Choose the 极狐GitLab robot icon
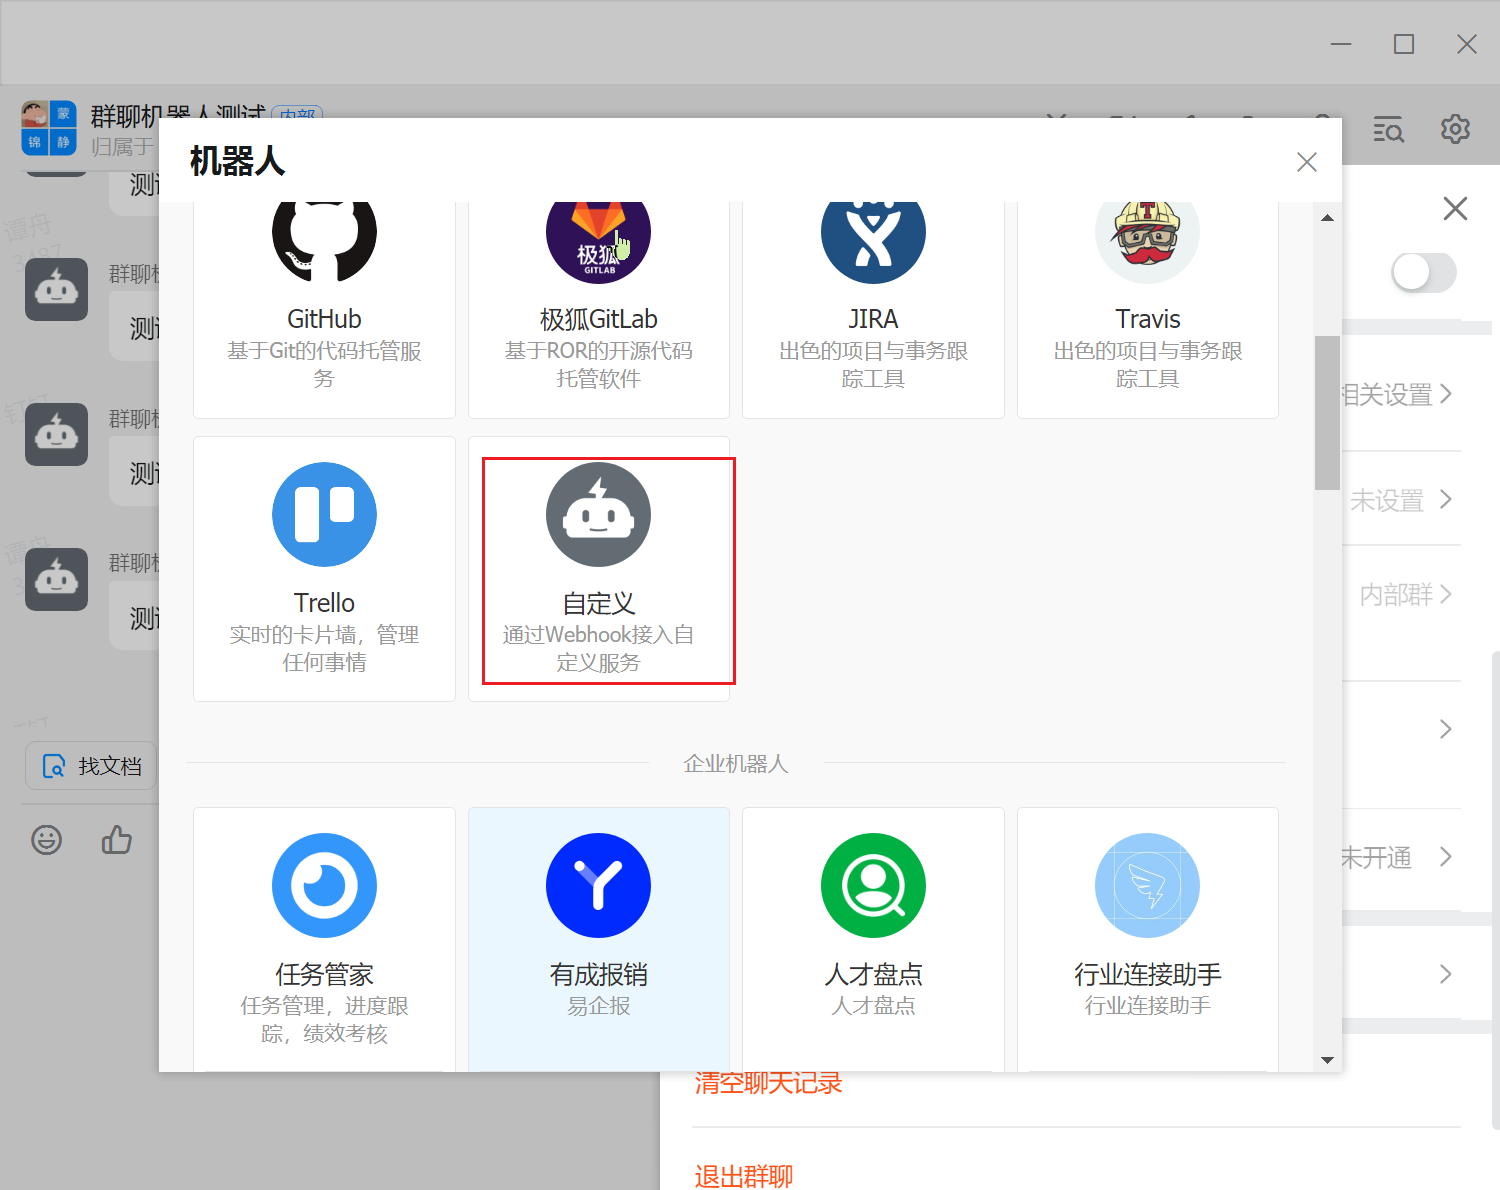 pyautogui.click(x=598, y=241)
